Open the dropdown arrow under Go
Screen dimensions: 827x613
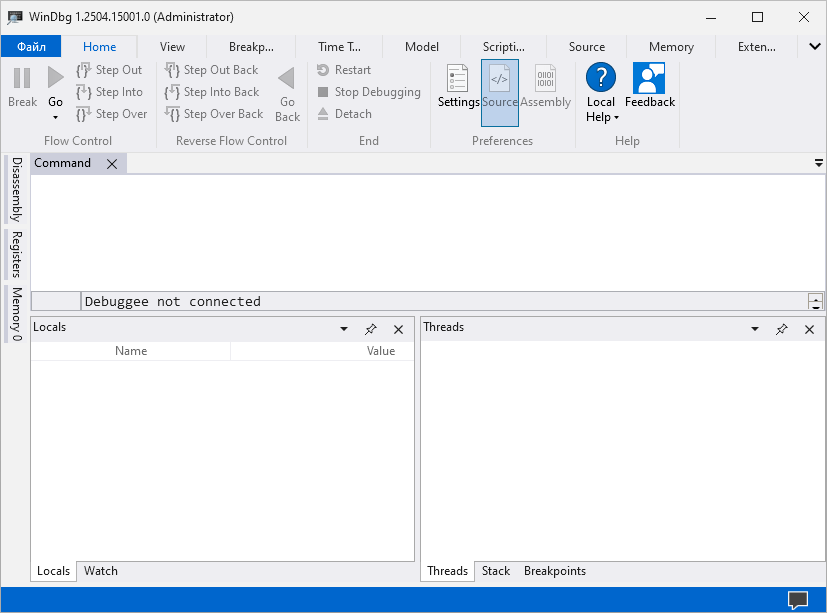(55, 117)
